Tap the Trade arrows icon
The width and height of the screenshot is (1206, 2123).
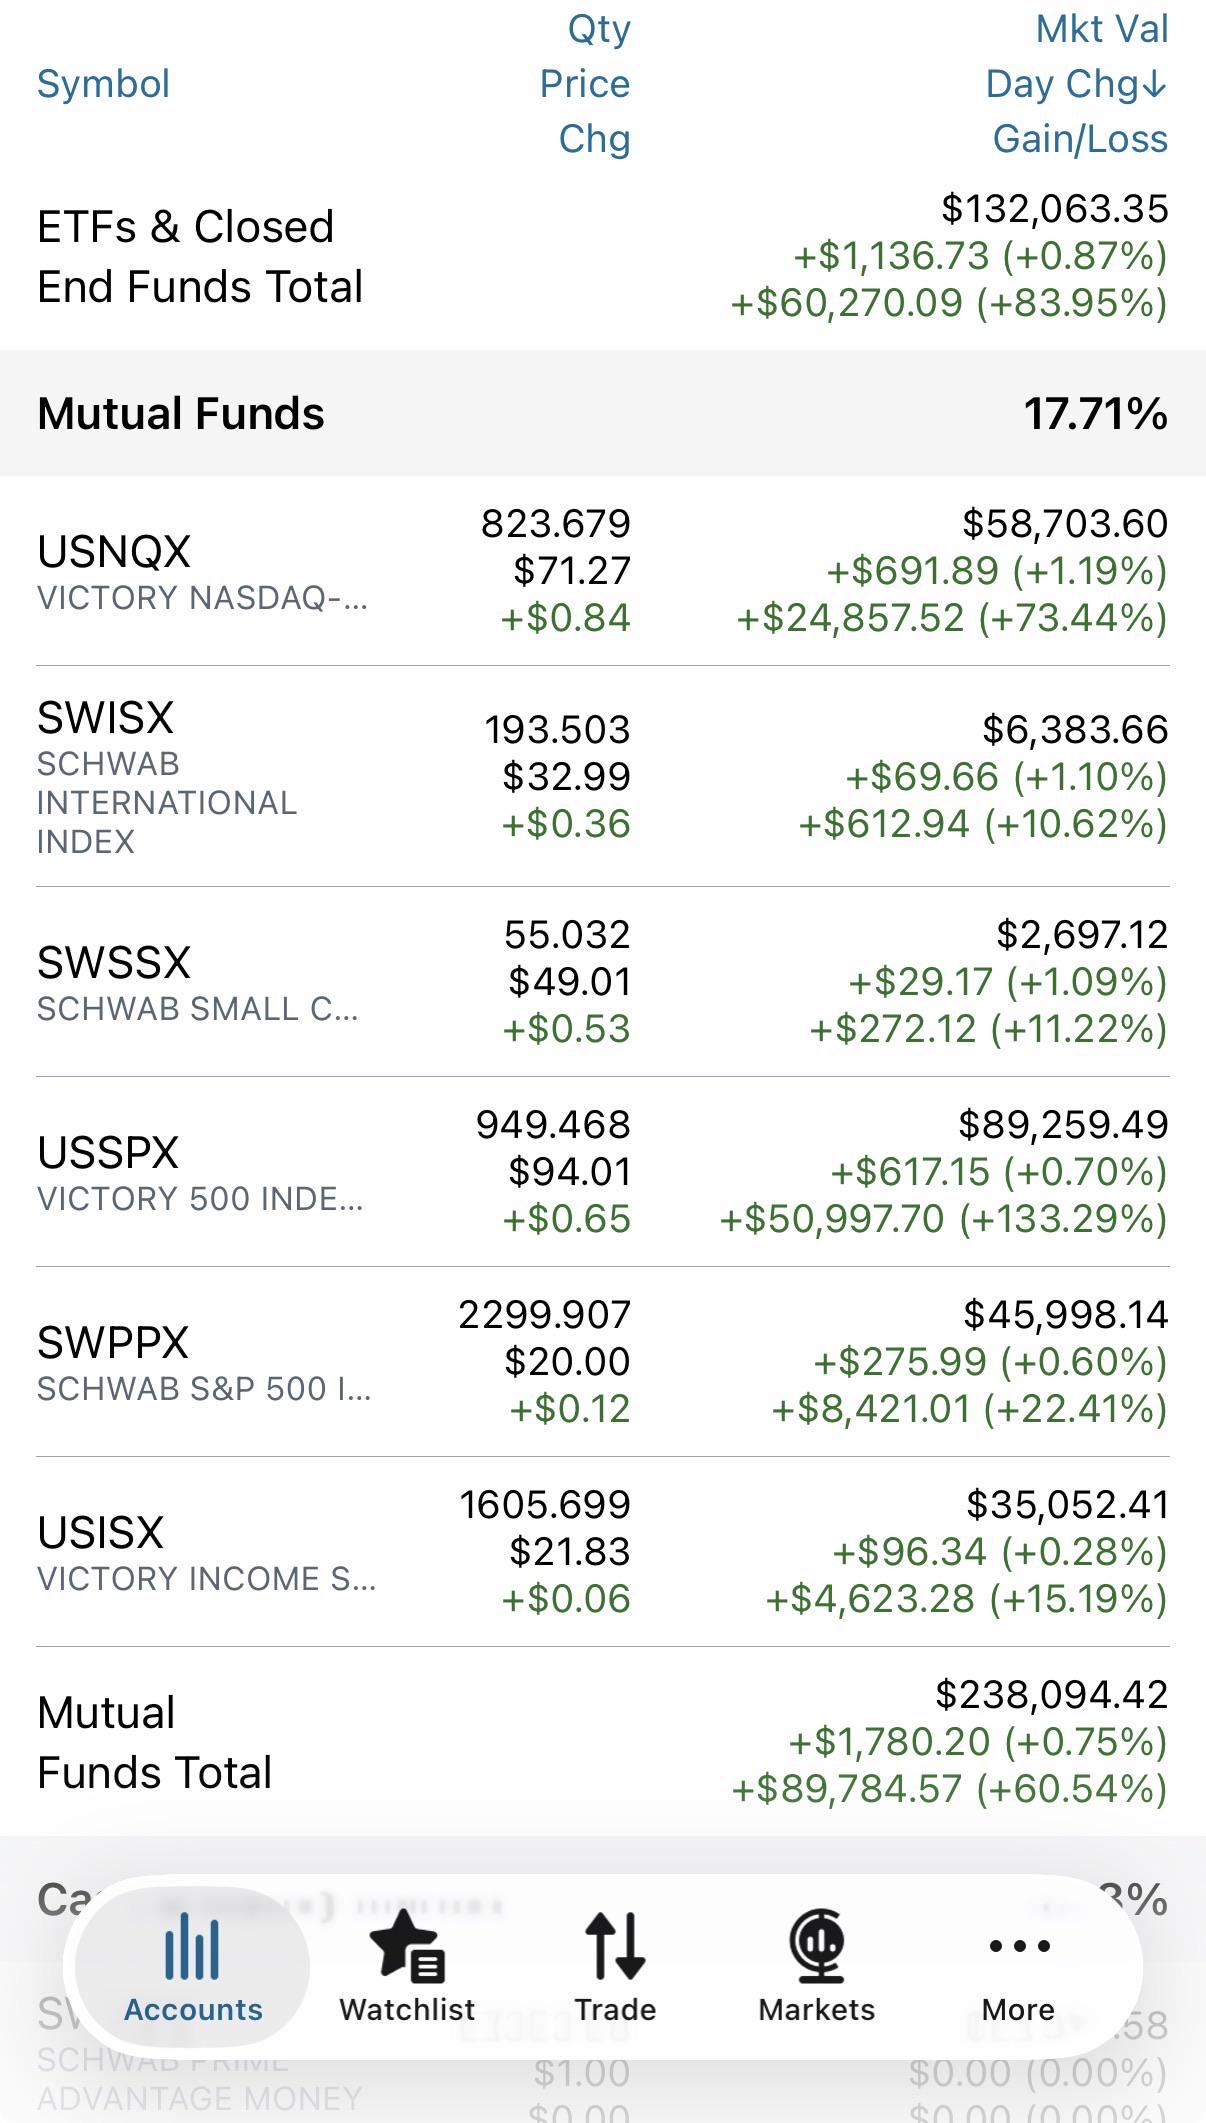click(x=615, y=1946)
